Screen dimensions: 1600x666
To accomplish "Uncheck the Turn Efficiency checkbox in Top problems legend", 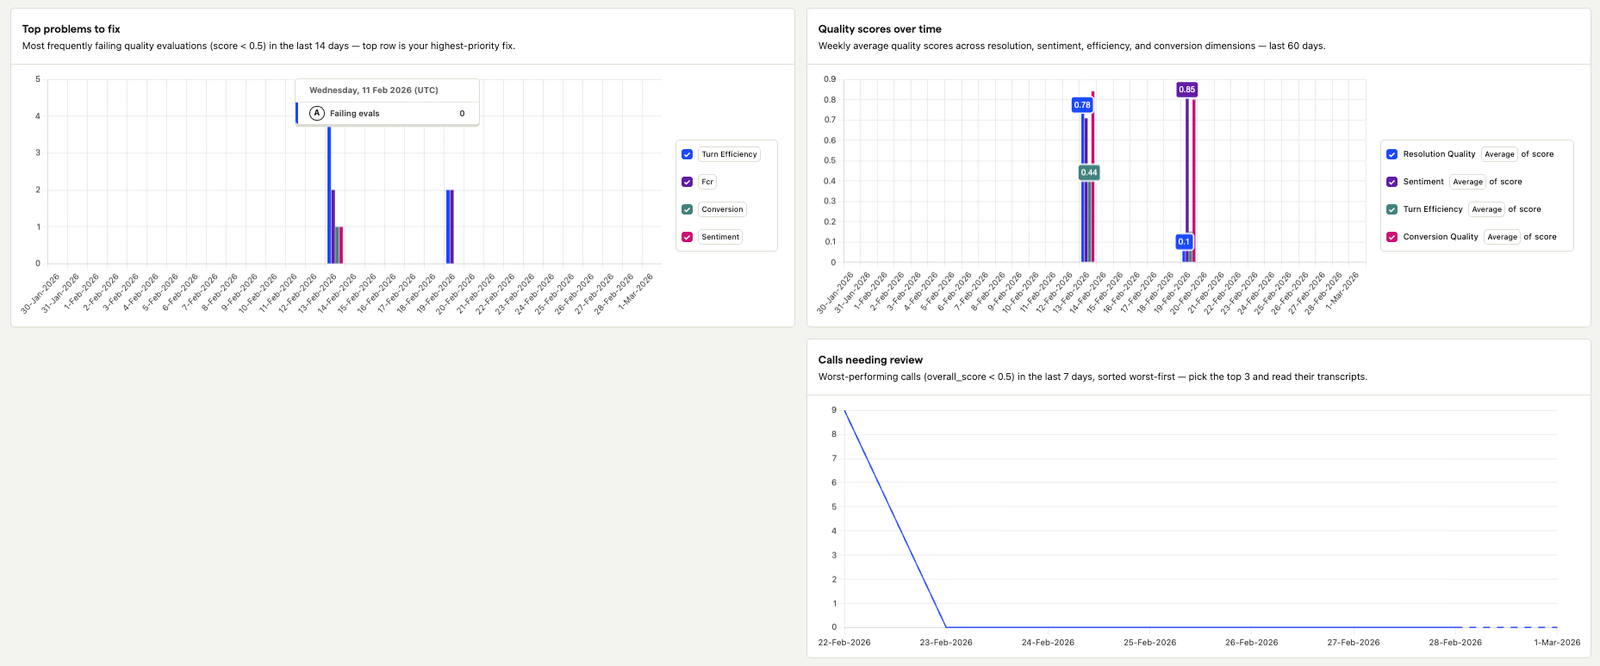I will click(687, 154).
